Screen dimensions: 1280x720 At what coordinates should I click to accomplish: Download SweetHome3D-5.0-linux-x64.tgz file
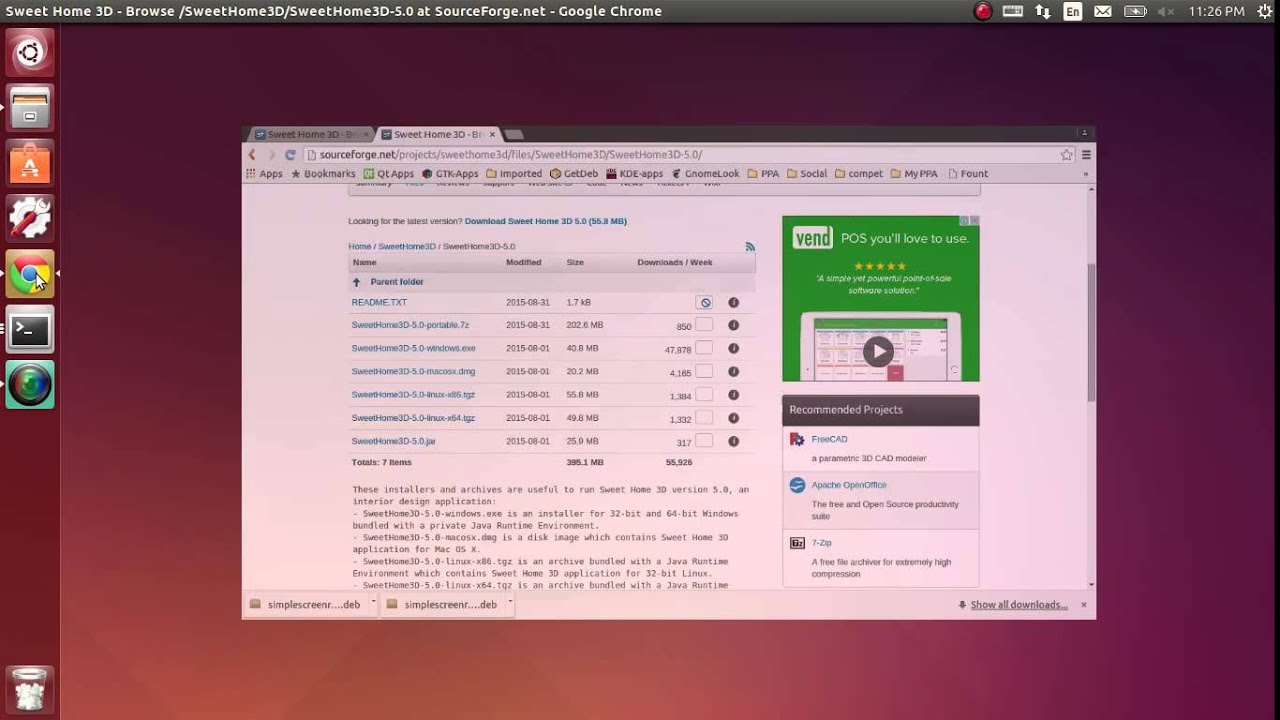[x=413, y=418]
